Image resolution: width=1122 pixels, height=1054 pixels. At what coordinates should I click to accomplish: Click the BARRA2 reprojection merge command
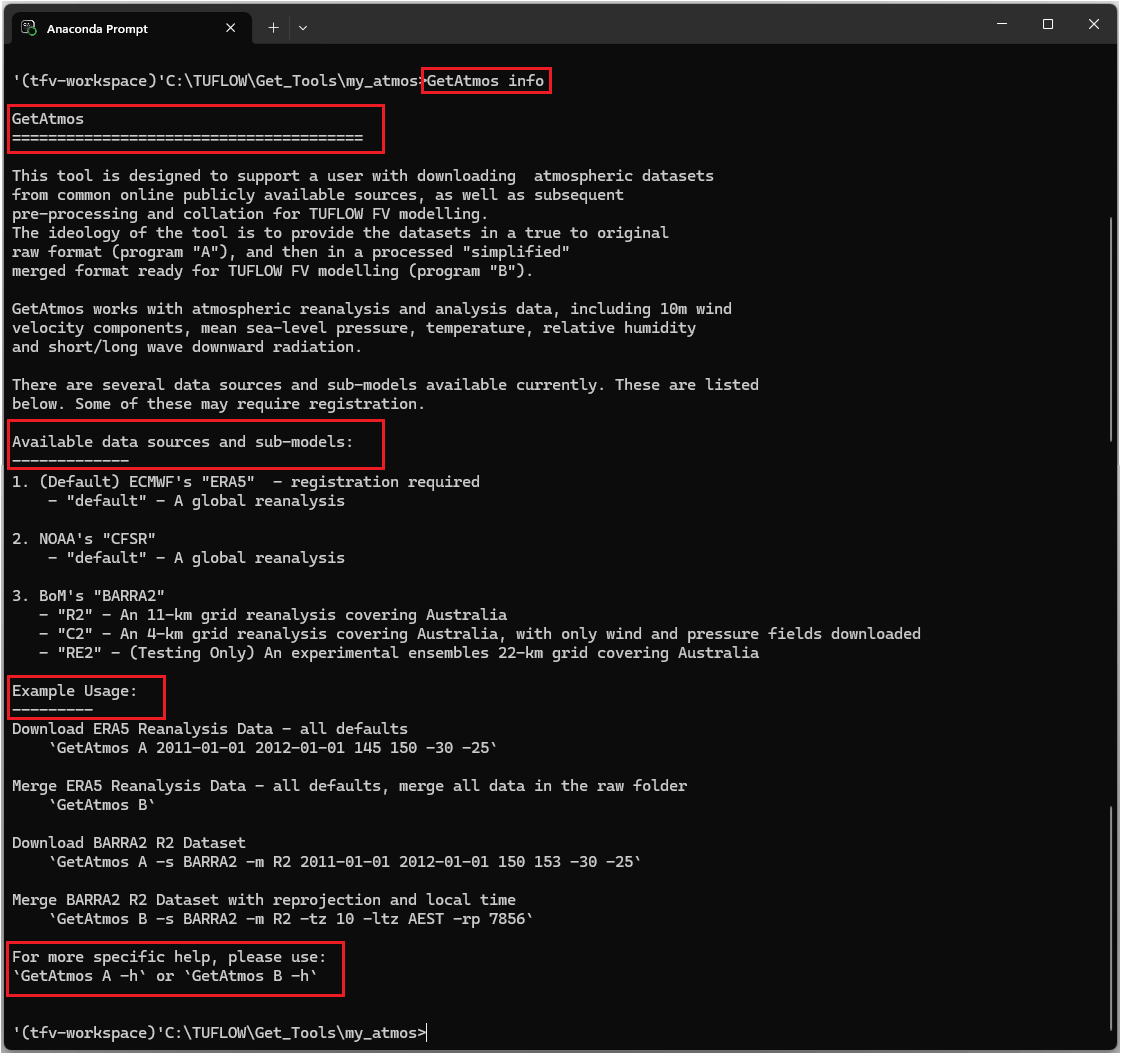tap(290, 919)
